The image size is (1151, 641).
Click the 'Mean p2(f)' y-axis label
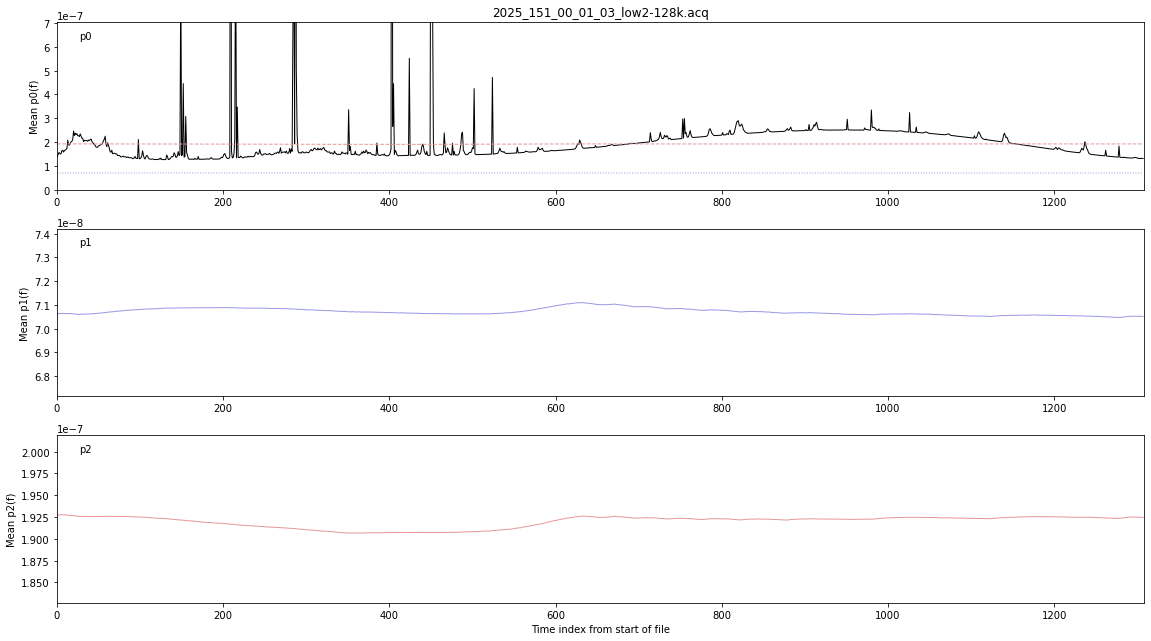tap(10, 520)
